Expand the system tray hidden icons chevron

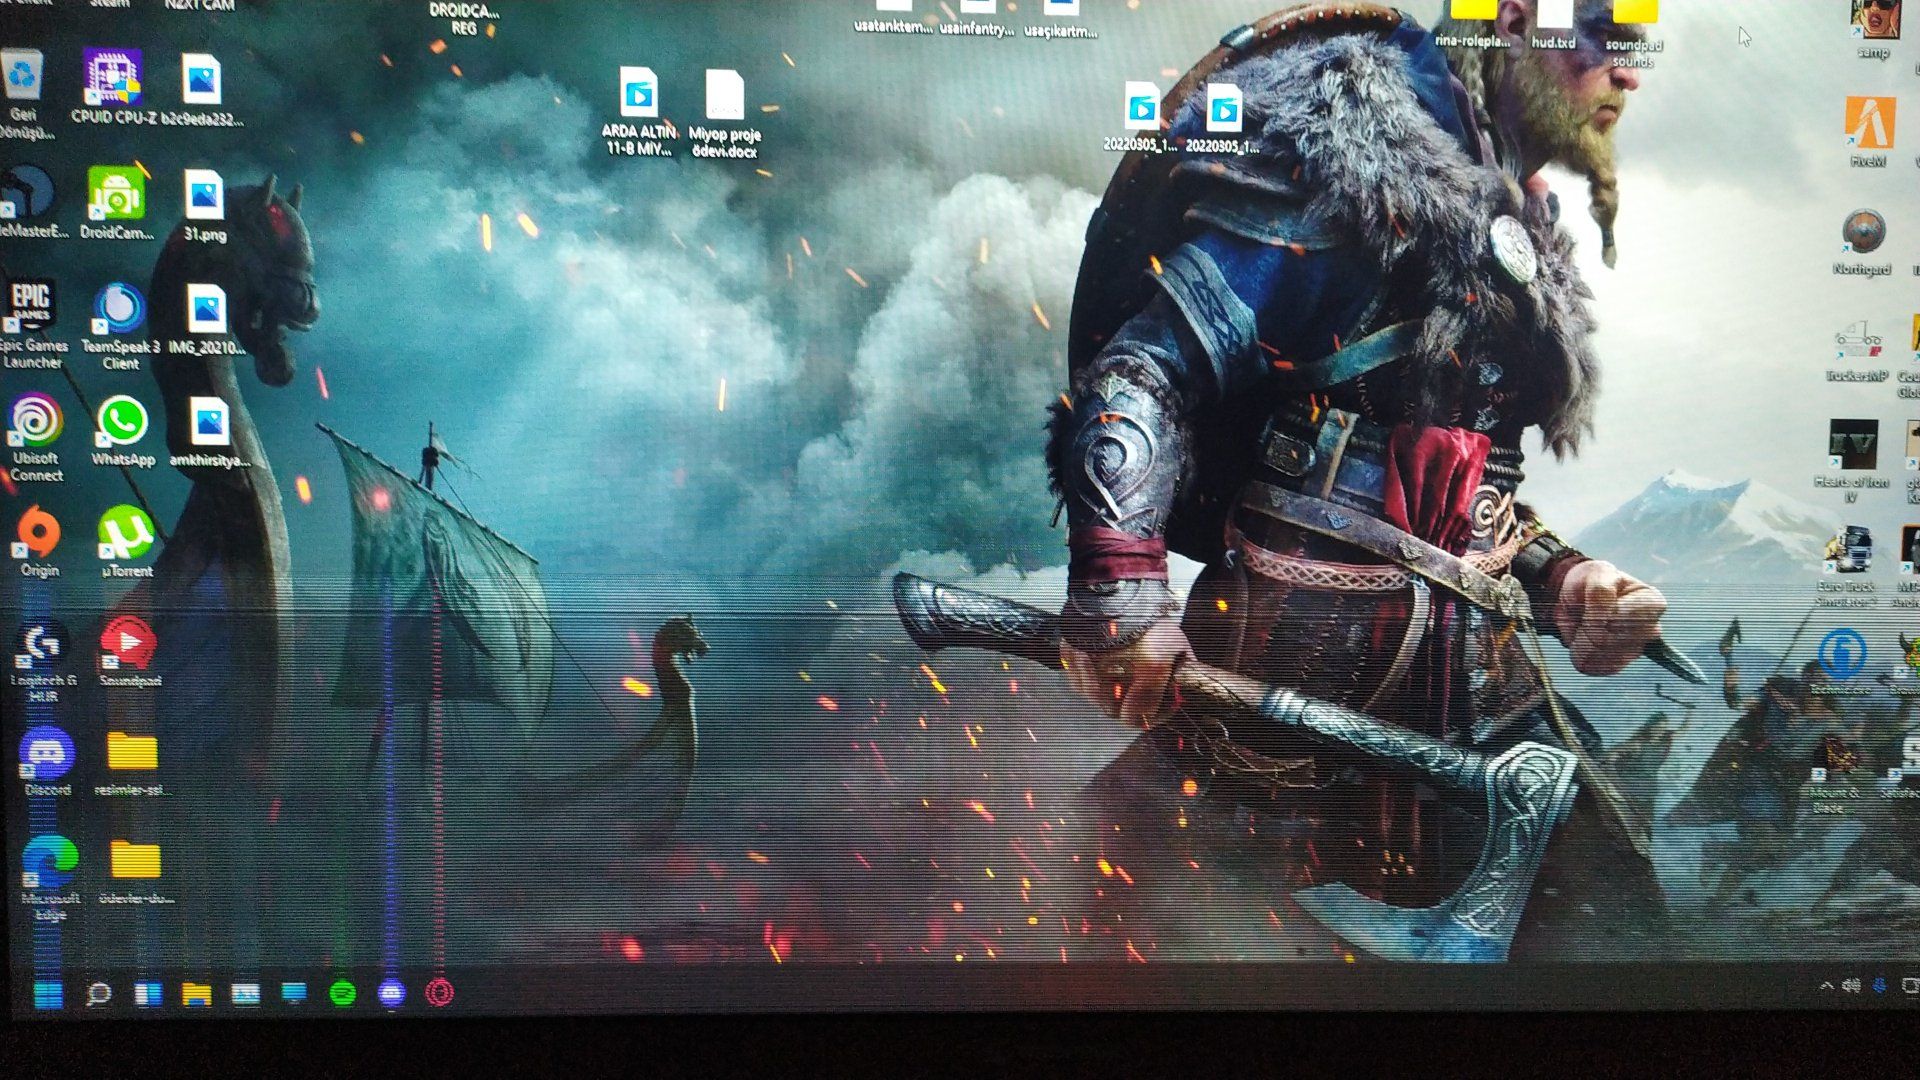[x=1826, y=986]
